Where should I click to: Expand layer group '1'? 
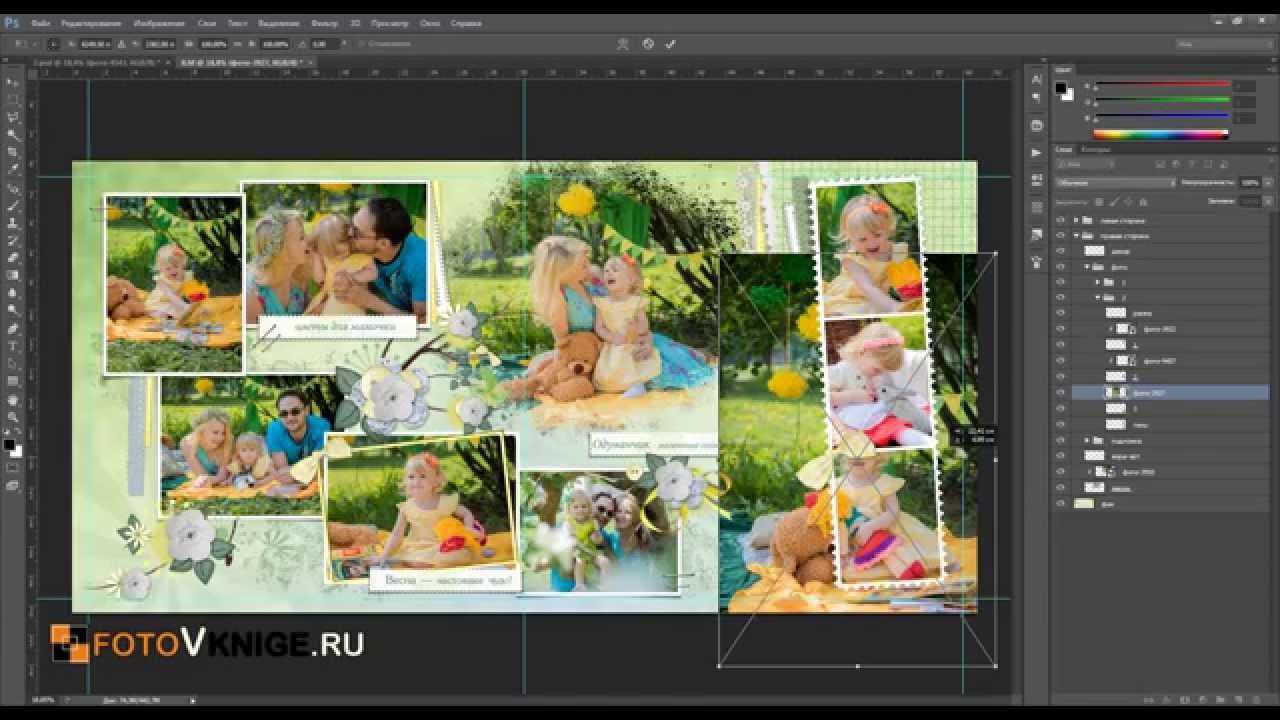(1097, 283)
